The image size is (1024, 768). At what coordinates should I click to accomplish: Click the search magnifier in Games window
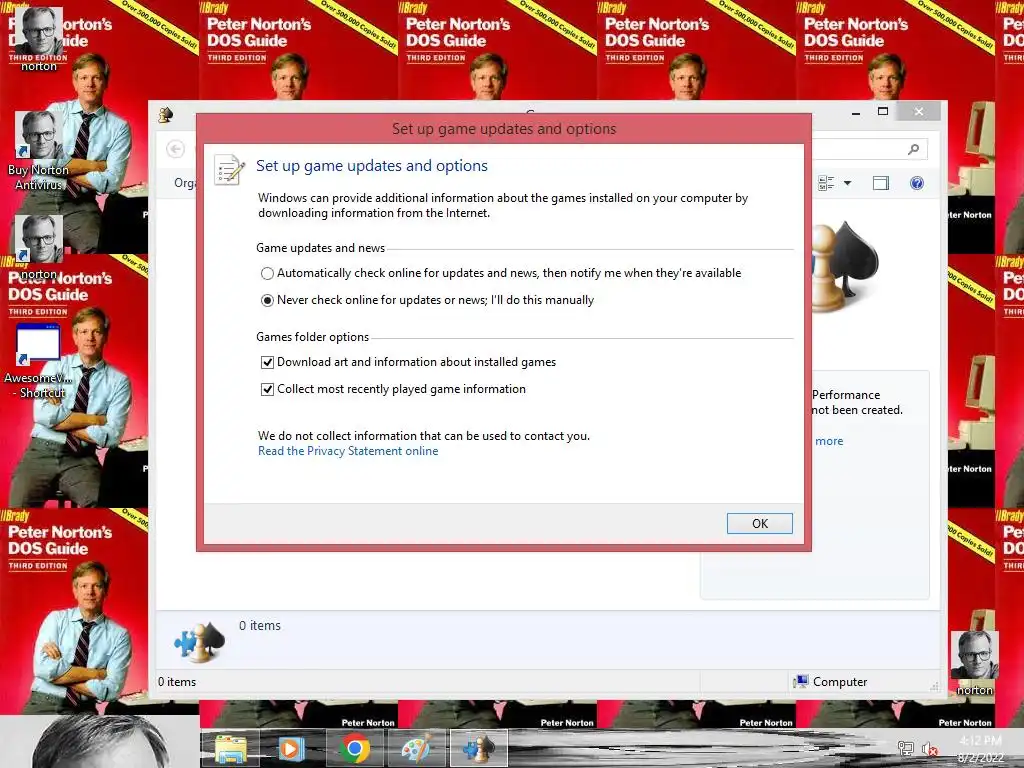(914, 150)
